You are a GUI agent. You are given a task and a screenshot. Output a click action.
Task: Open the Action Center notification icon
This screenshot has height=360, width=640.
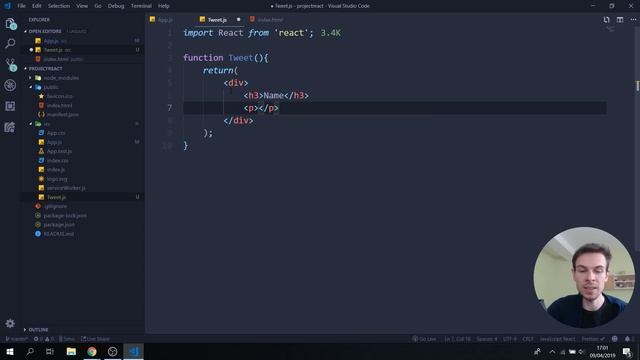pyautogui.click(x=627, y=351)
